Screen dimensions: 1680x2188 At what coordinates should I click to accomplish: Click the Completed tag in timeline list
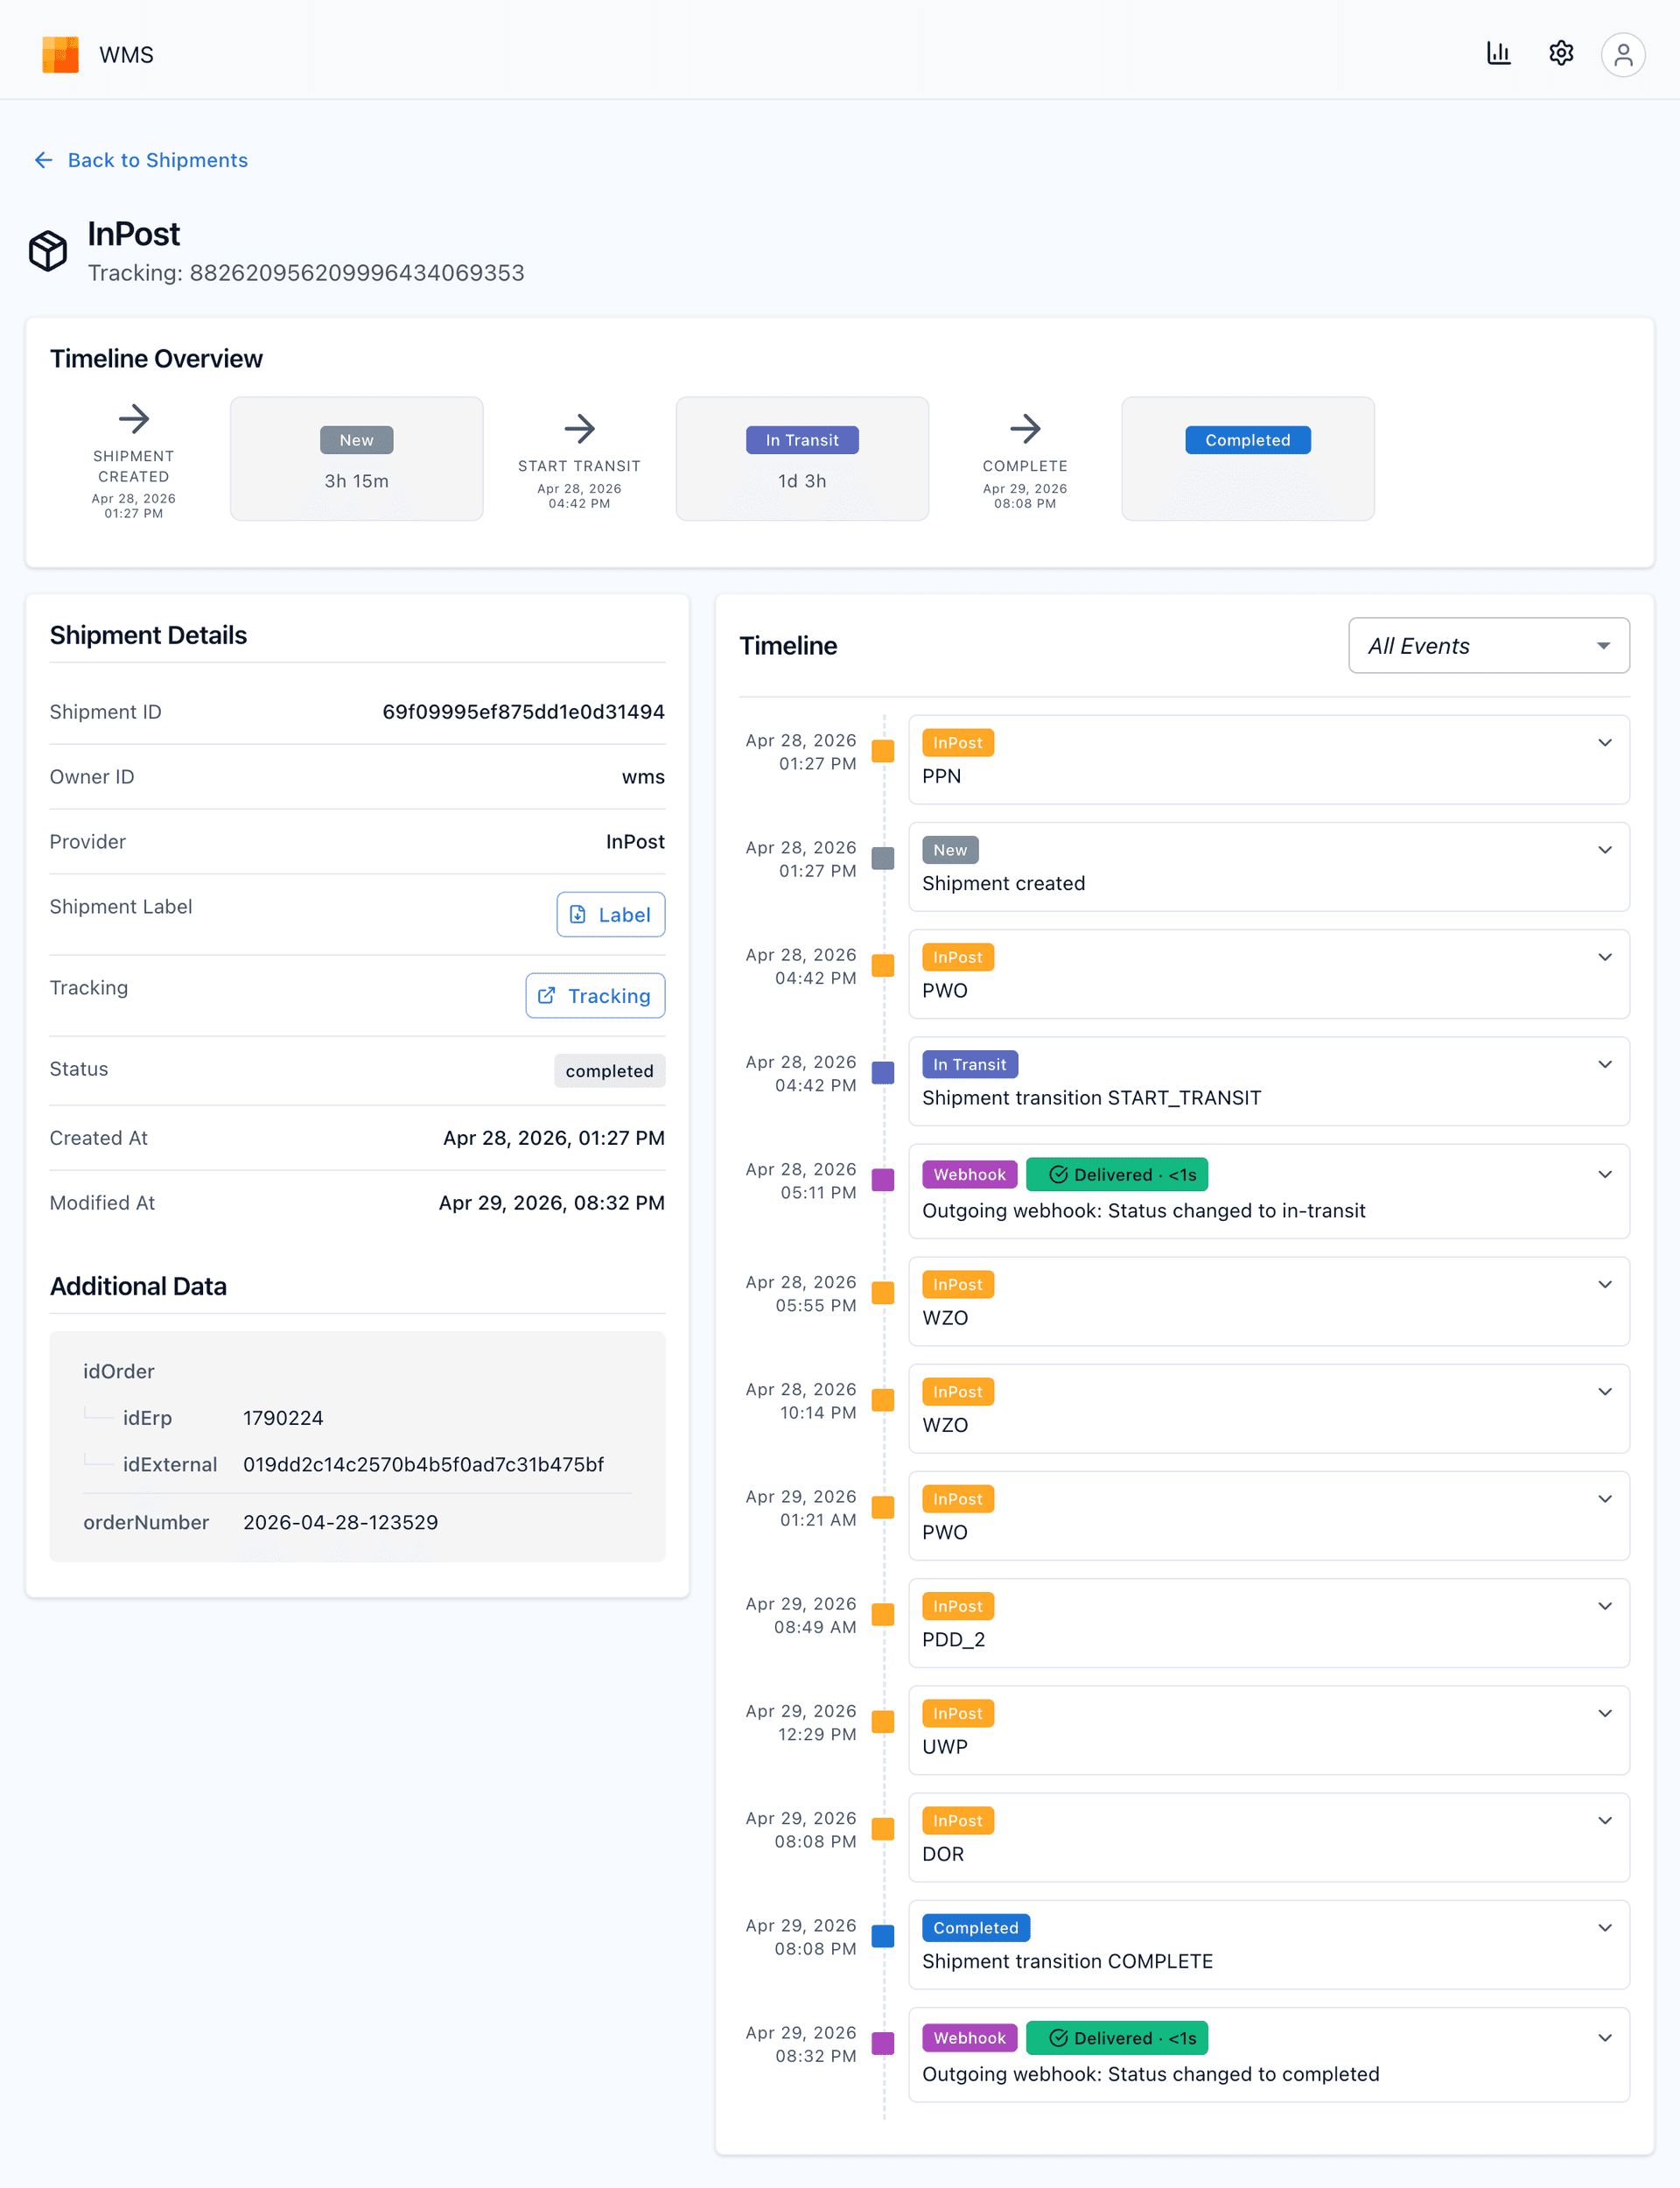coord(975,1927)
